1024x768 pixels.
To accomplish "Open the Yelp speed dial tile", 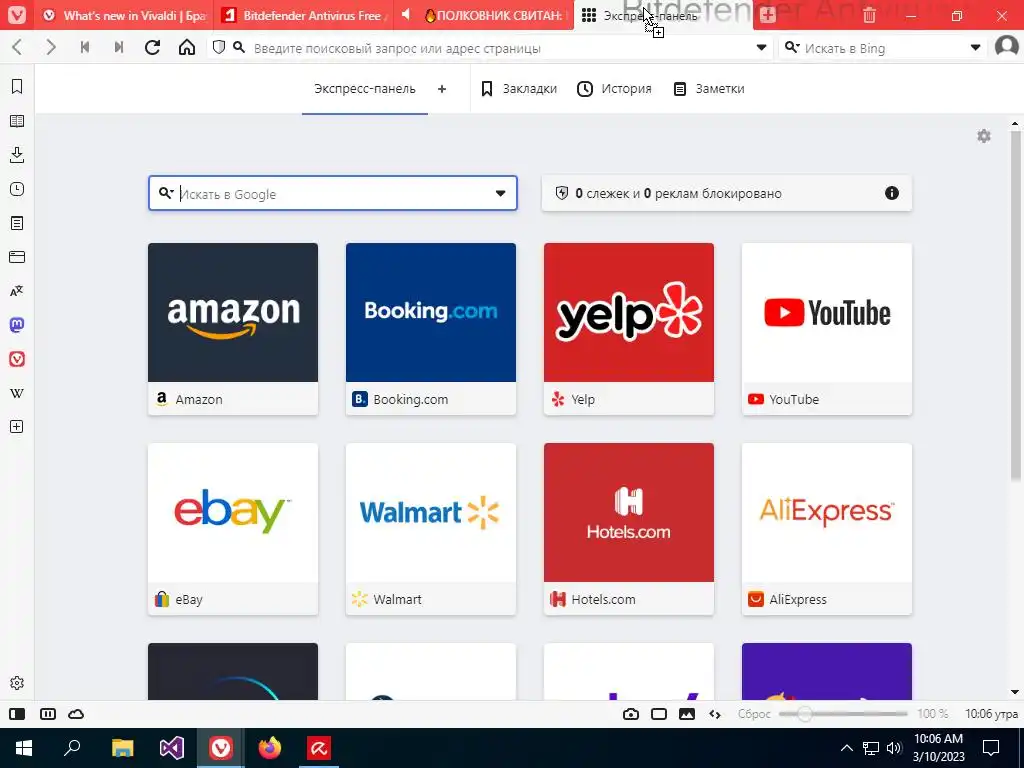I will (629, 328).
